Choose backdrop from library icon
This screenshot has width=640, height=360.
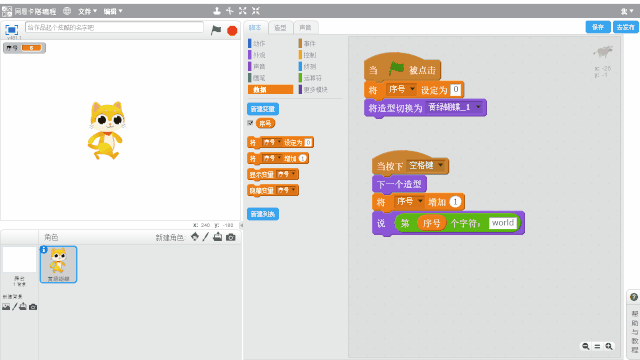[x=6, y=307]
